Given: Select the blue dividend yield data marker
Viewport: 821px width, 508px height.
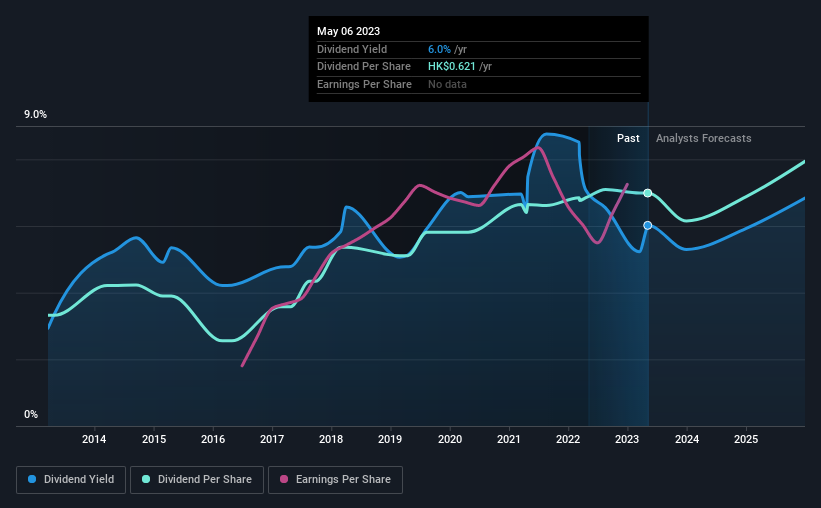Looking at the screenshot, I should point(648,225).
